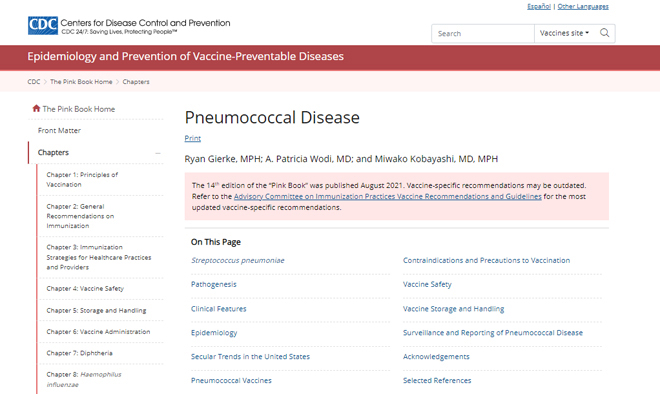Open Chapter 7: Diphtheria
This screenshot has width=660, height=394.
point(80,353)
